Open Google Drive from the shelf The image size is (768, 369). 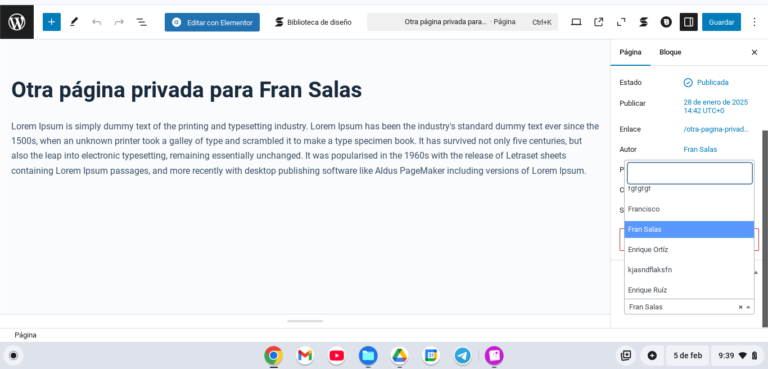tap(400, 356)
